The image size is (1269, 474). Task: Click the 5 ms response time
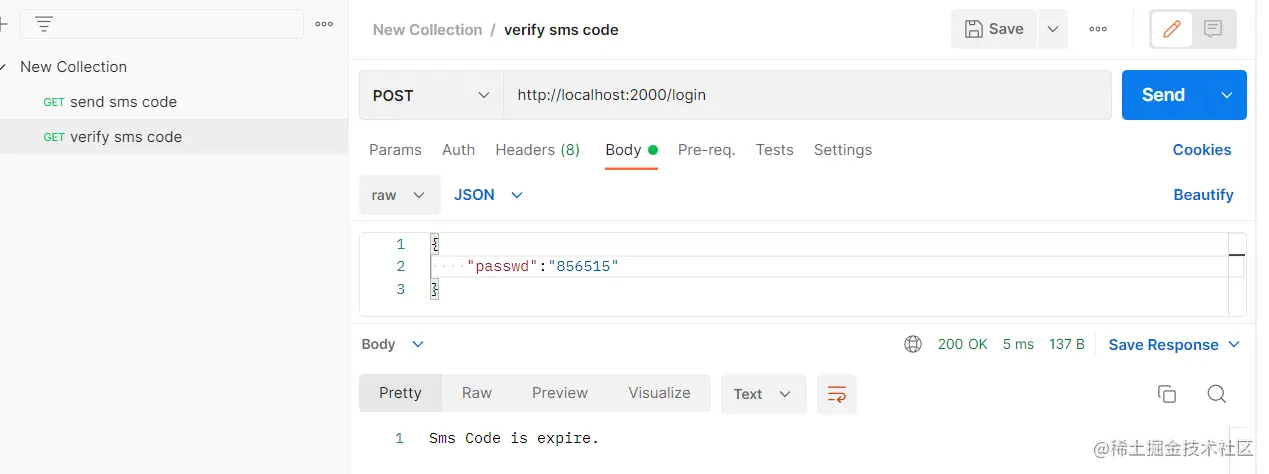(x=1018, y=344)
